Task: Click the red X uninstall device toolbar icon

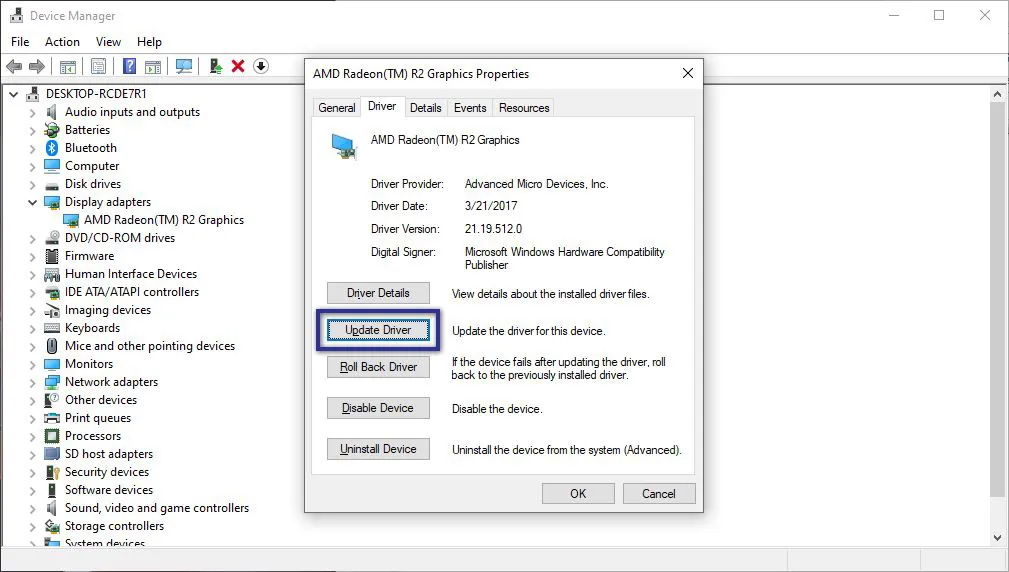Action: [x=238, y=66]
